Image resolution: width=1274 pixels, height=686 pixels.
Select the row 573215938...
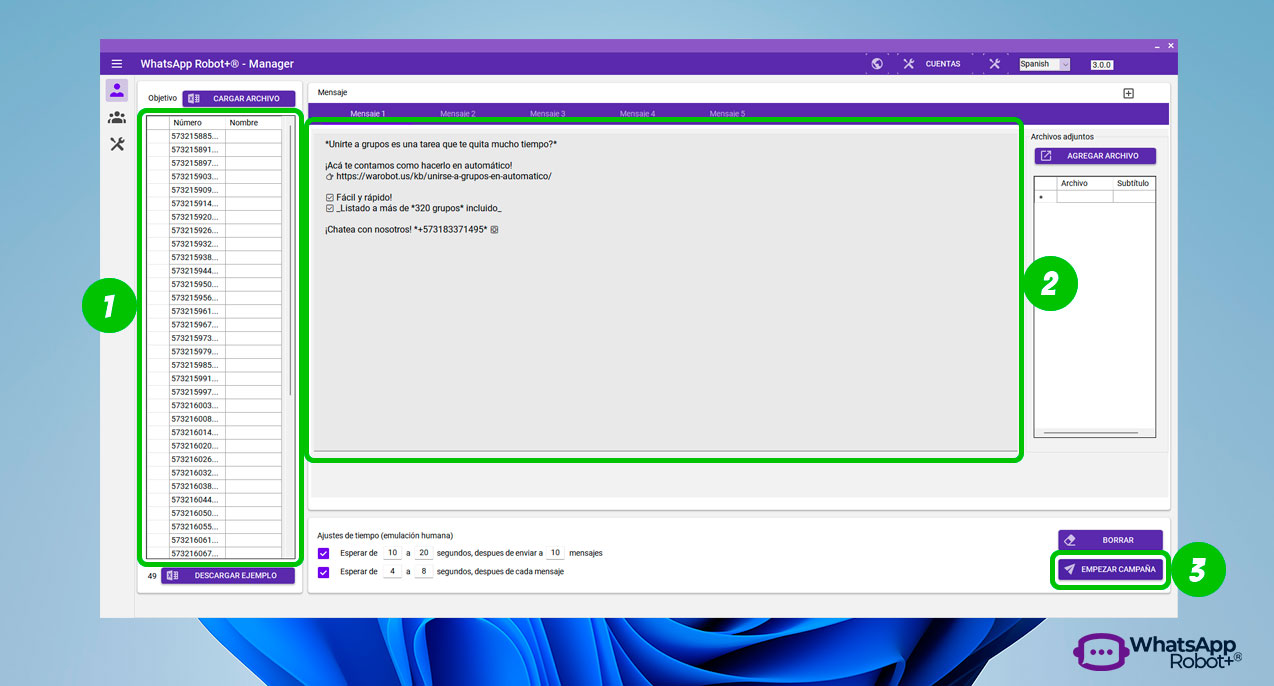[215, 258]
